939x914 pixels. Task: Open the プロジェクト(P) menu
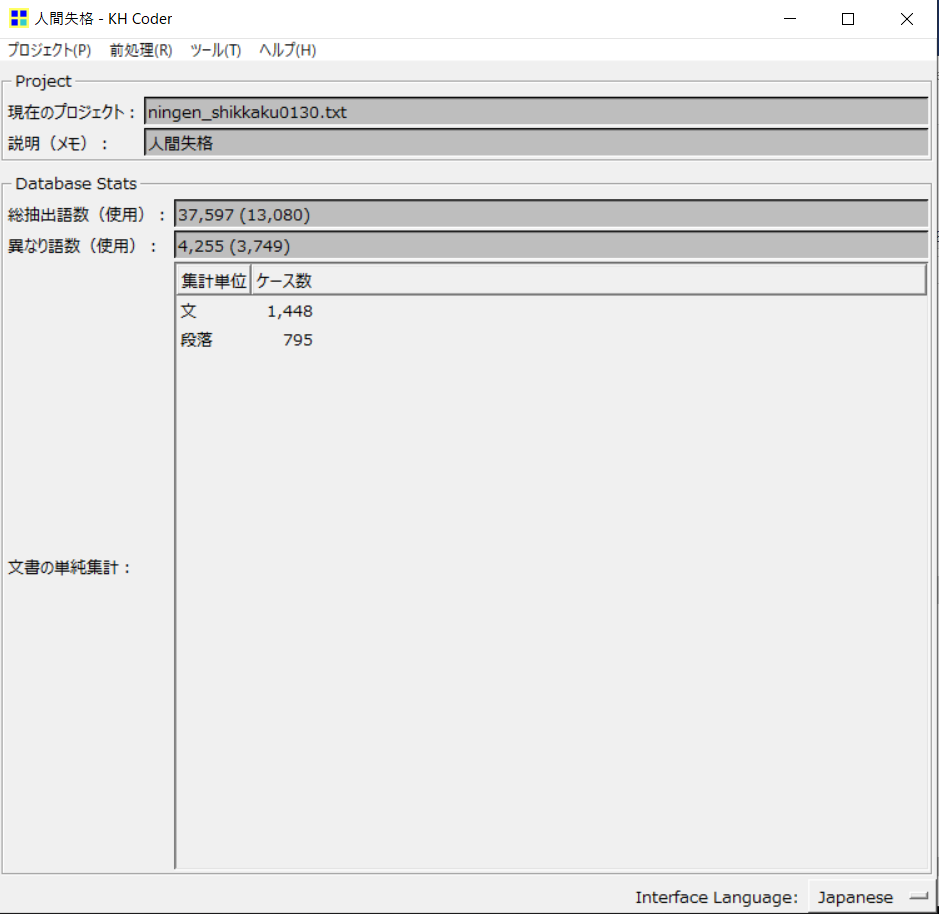(x=49, y=50)
